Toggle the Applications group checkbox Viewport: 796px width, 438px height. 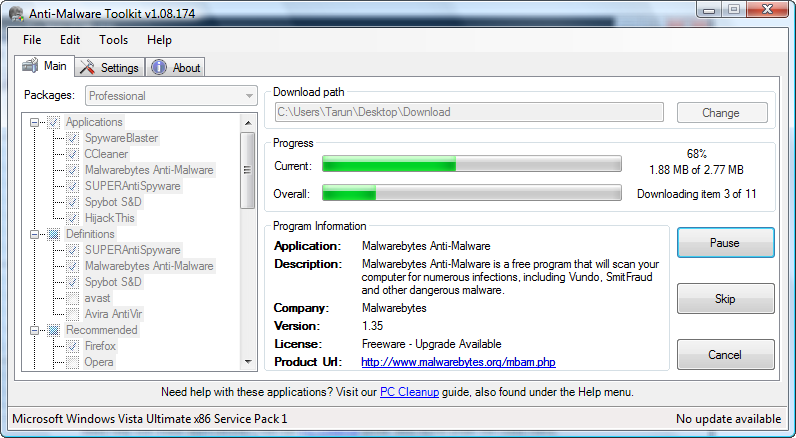click(x=54, y=122)
